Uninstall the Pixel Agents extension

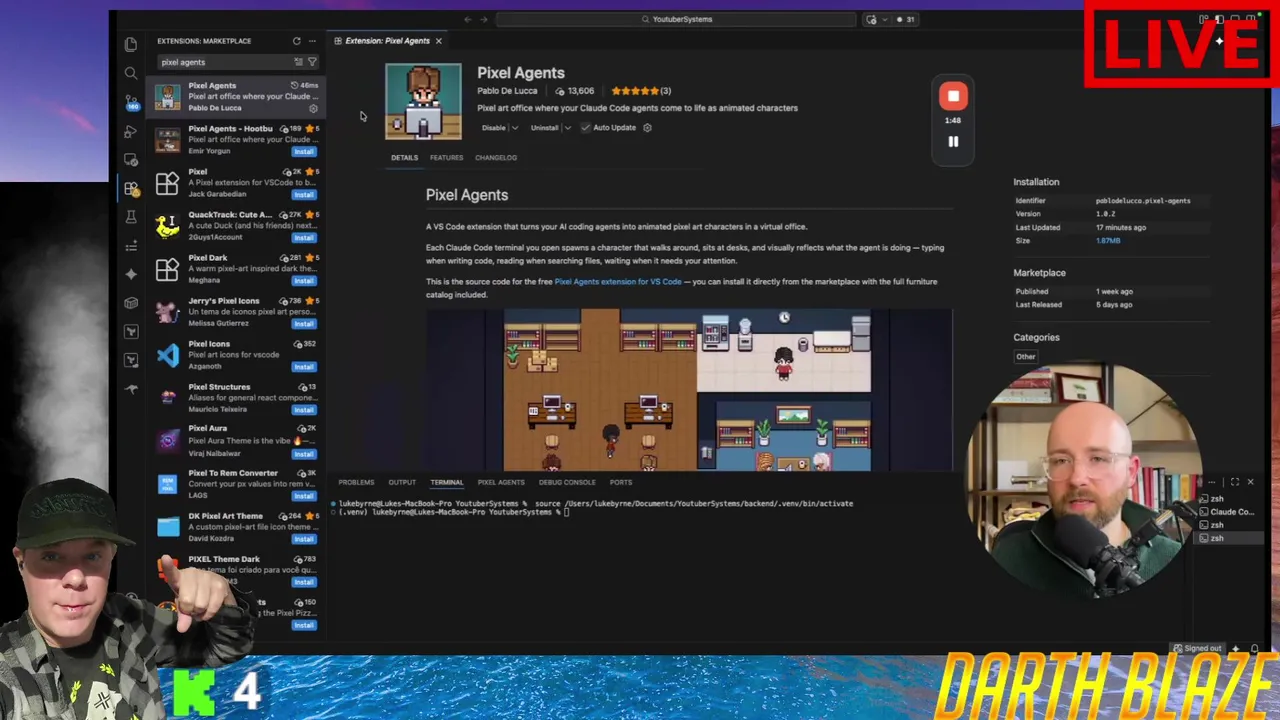pos(544,128)
